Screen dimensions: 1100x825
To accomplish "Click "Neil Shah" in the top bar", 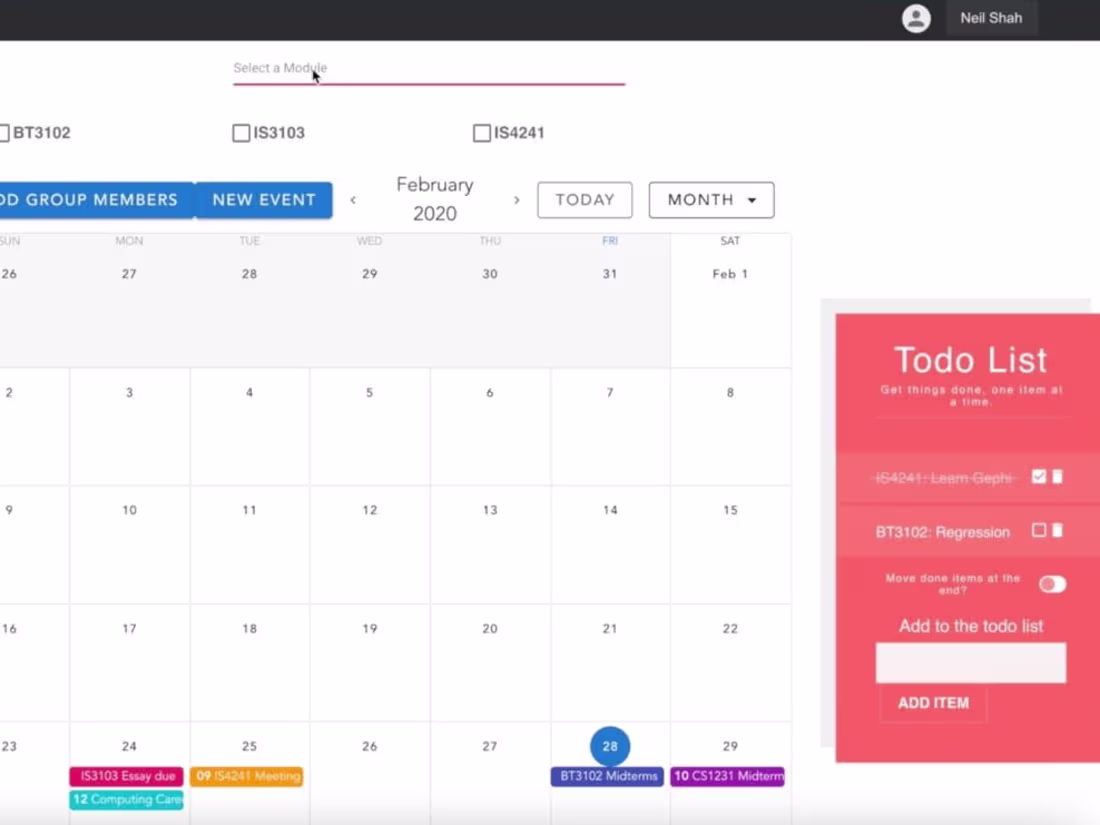I will click(991, 18).
